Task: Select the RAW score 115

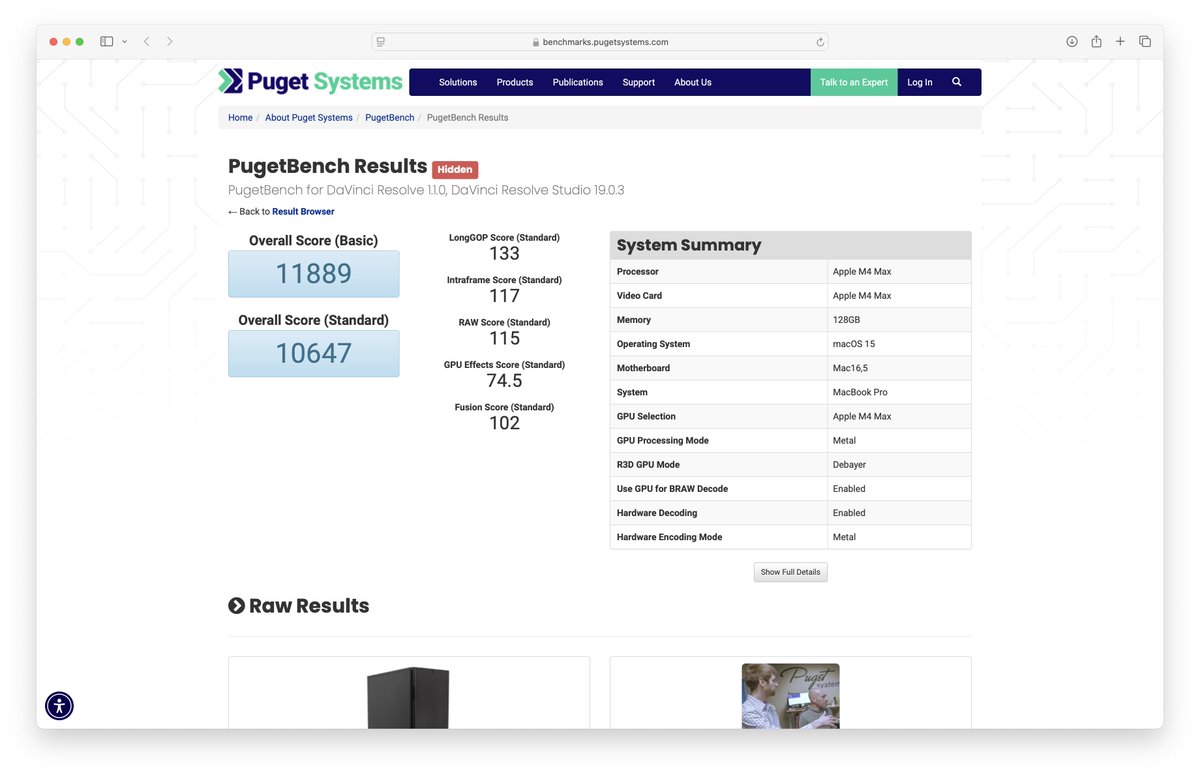Action: [x=505, y=338]
